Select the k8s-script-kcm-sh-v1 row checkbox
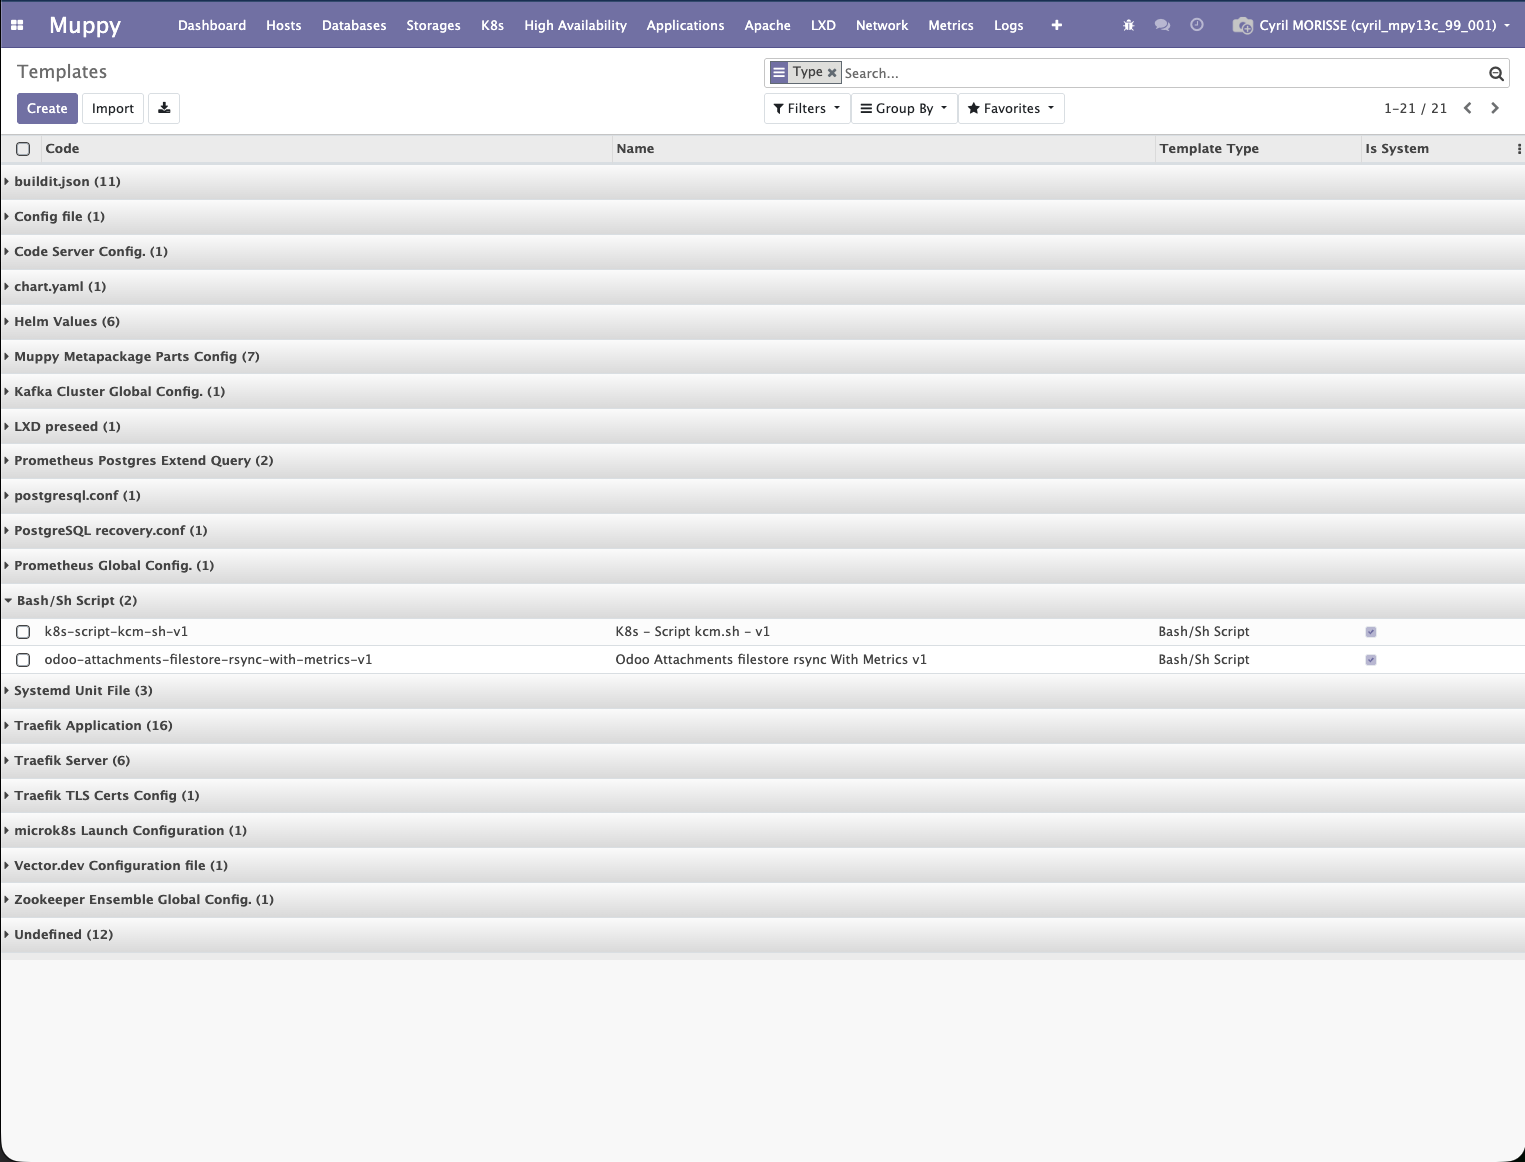The height and width of the screenshot is (1162, 1525). click(x=23, y=632)
